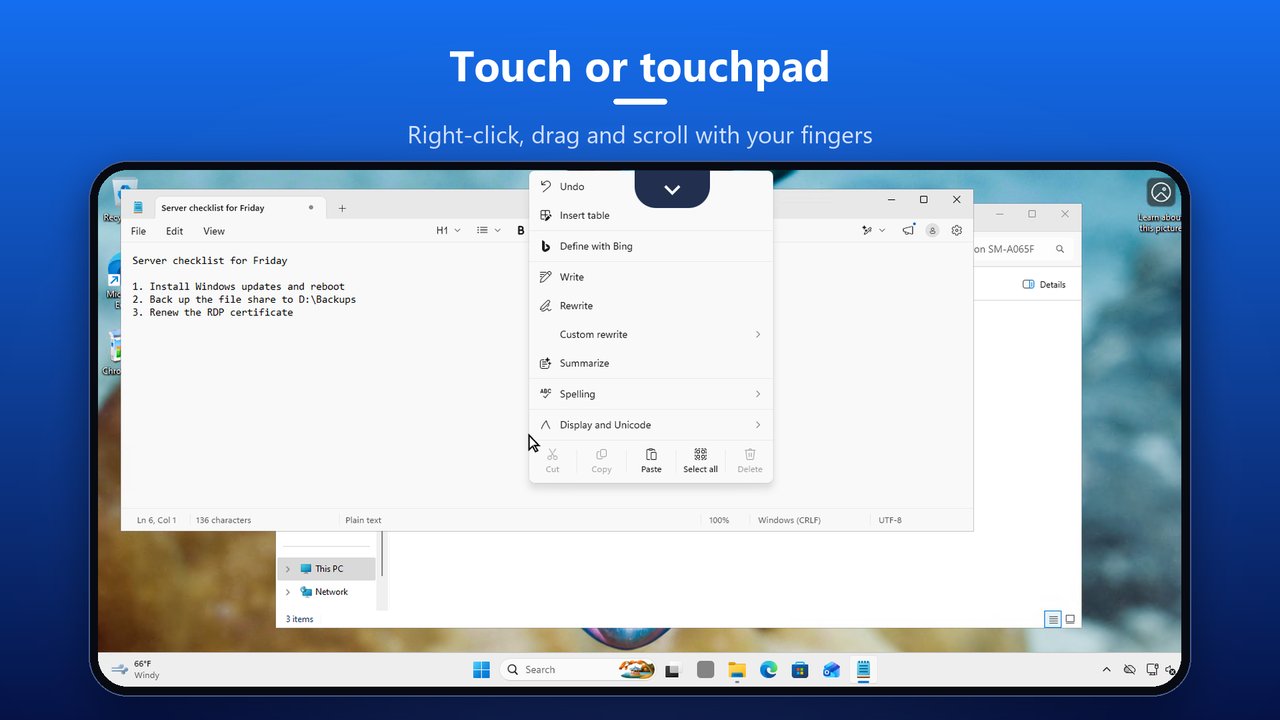Click the search icon in File Explorer
The width and height of the screenshot is (1280, 720).
(1060, 249)
